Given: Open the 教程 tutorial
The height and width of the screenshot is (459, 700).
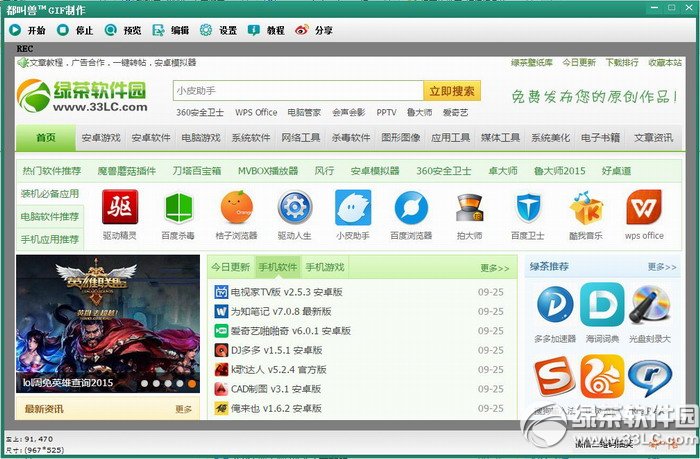Looking at the screenshot, I should (266, 30).
